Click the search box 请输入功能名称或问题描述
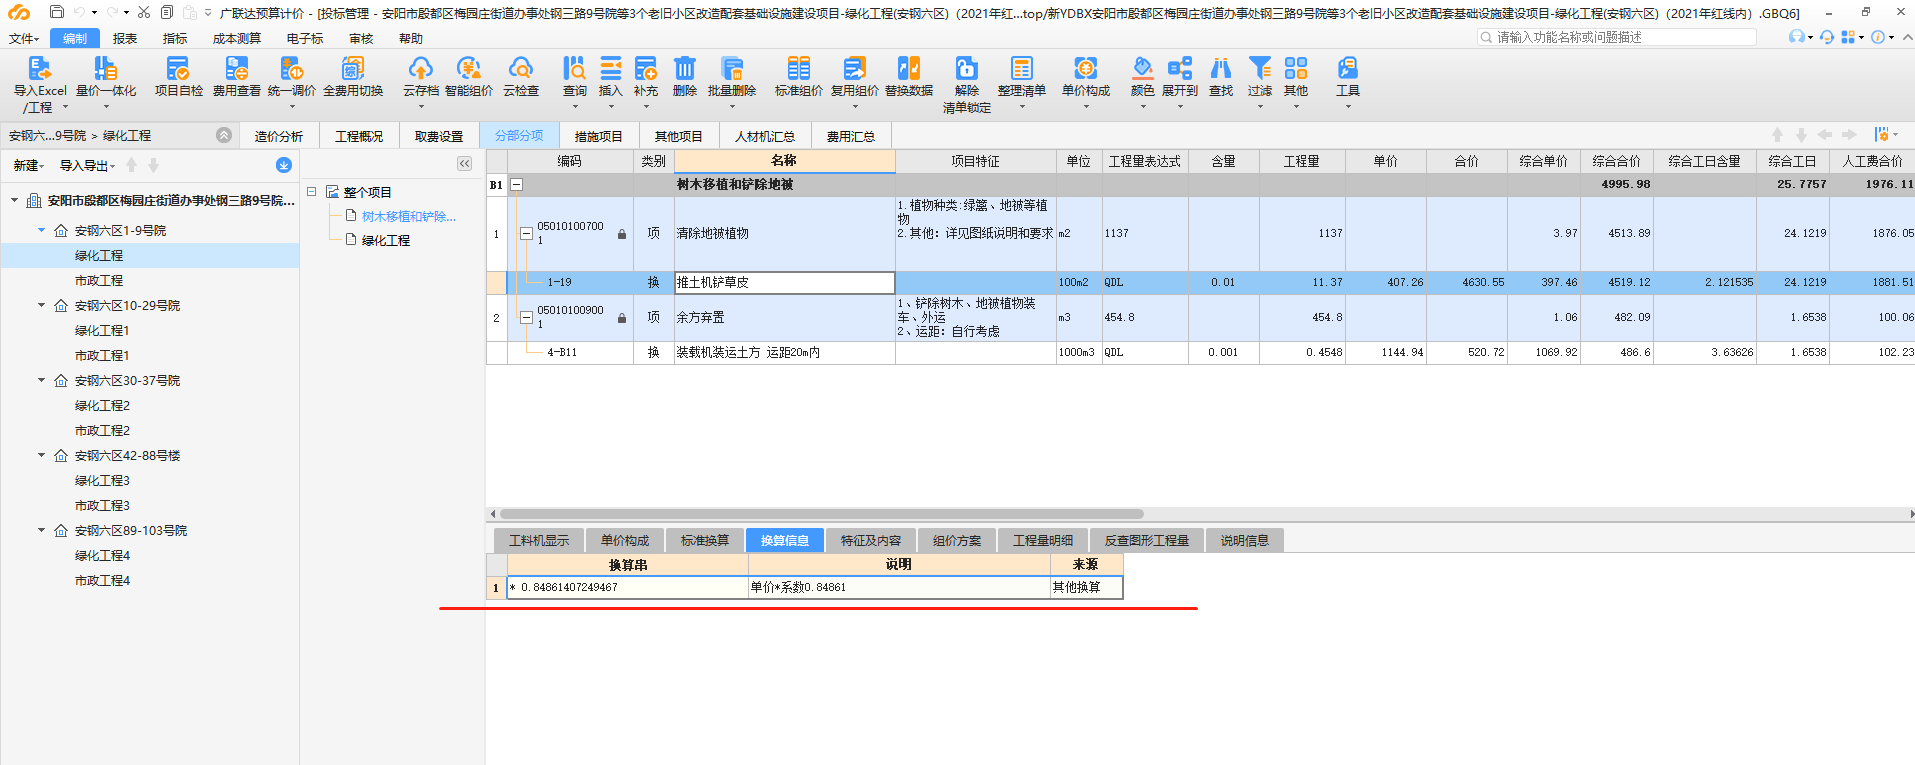This screenshot has height=765, width=1915. click(1617, 37)
